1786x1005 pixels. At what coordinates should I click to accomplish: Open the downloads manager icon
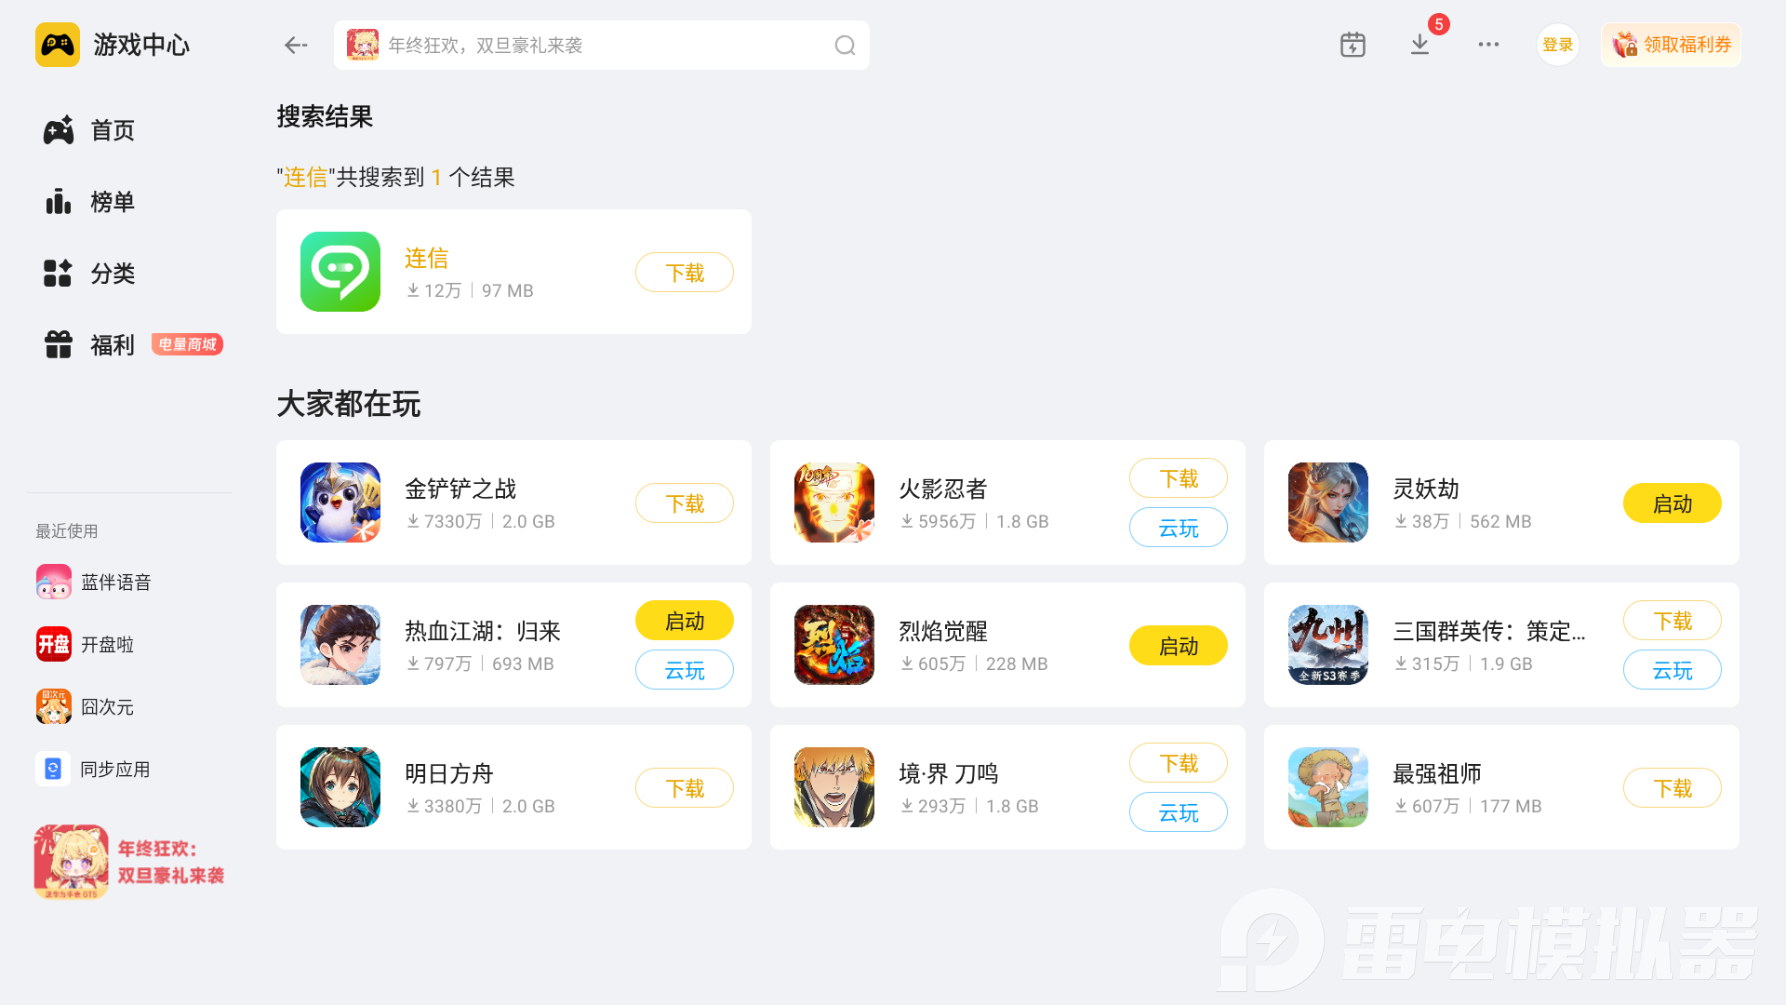(1420, 45)
